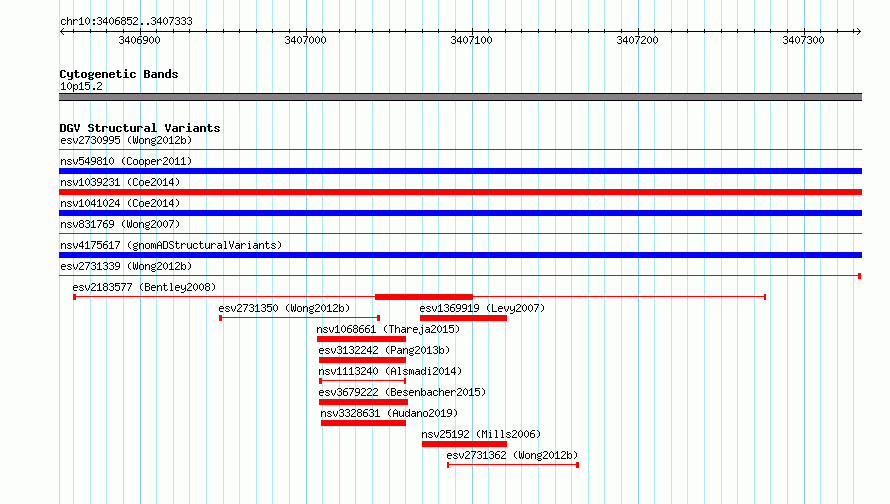The width and height of the screenshot is (890, 504).
Task: Open the nsv4175617 (gnomADStructuralVariants) label
Action: 171,245
